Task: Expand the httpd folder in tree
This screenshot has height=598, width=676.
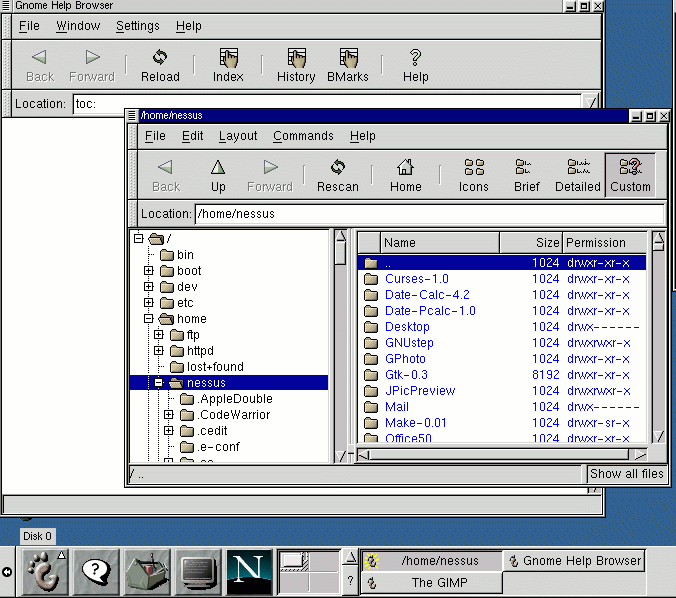Action: click(x=159, y=351)
